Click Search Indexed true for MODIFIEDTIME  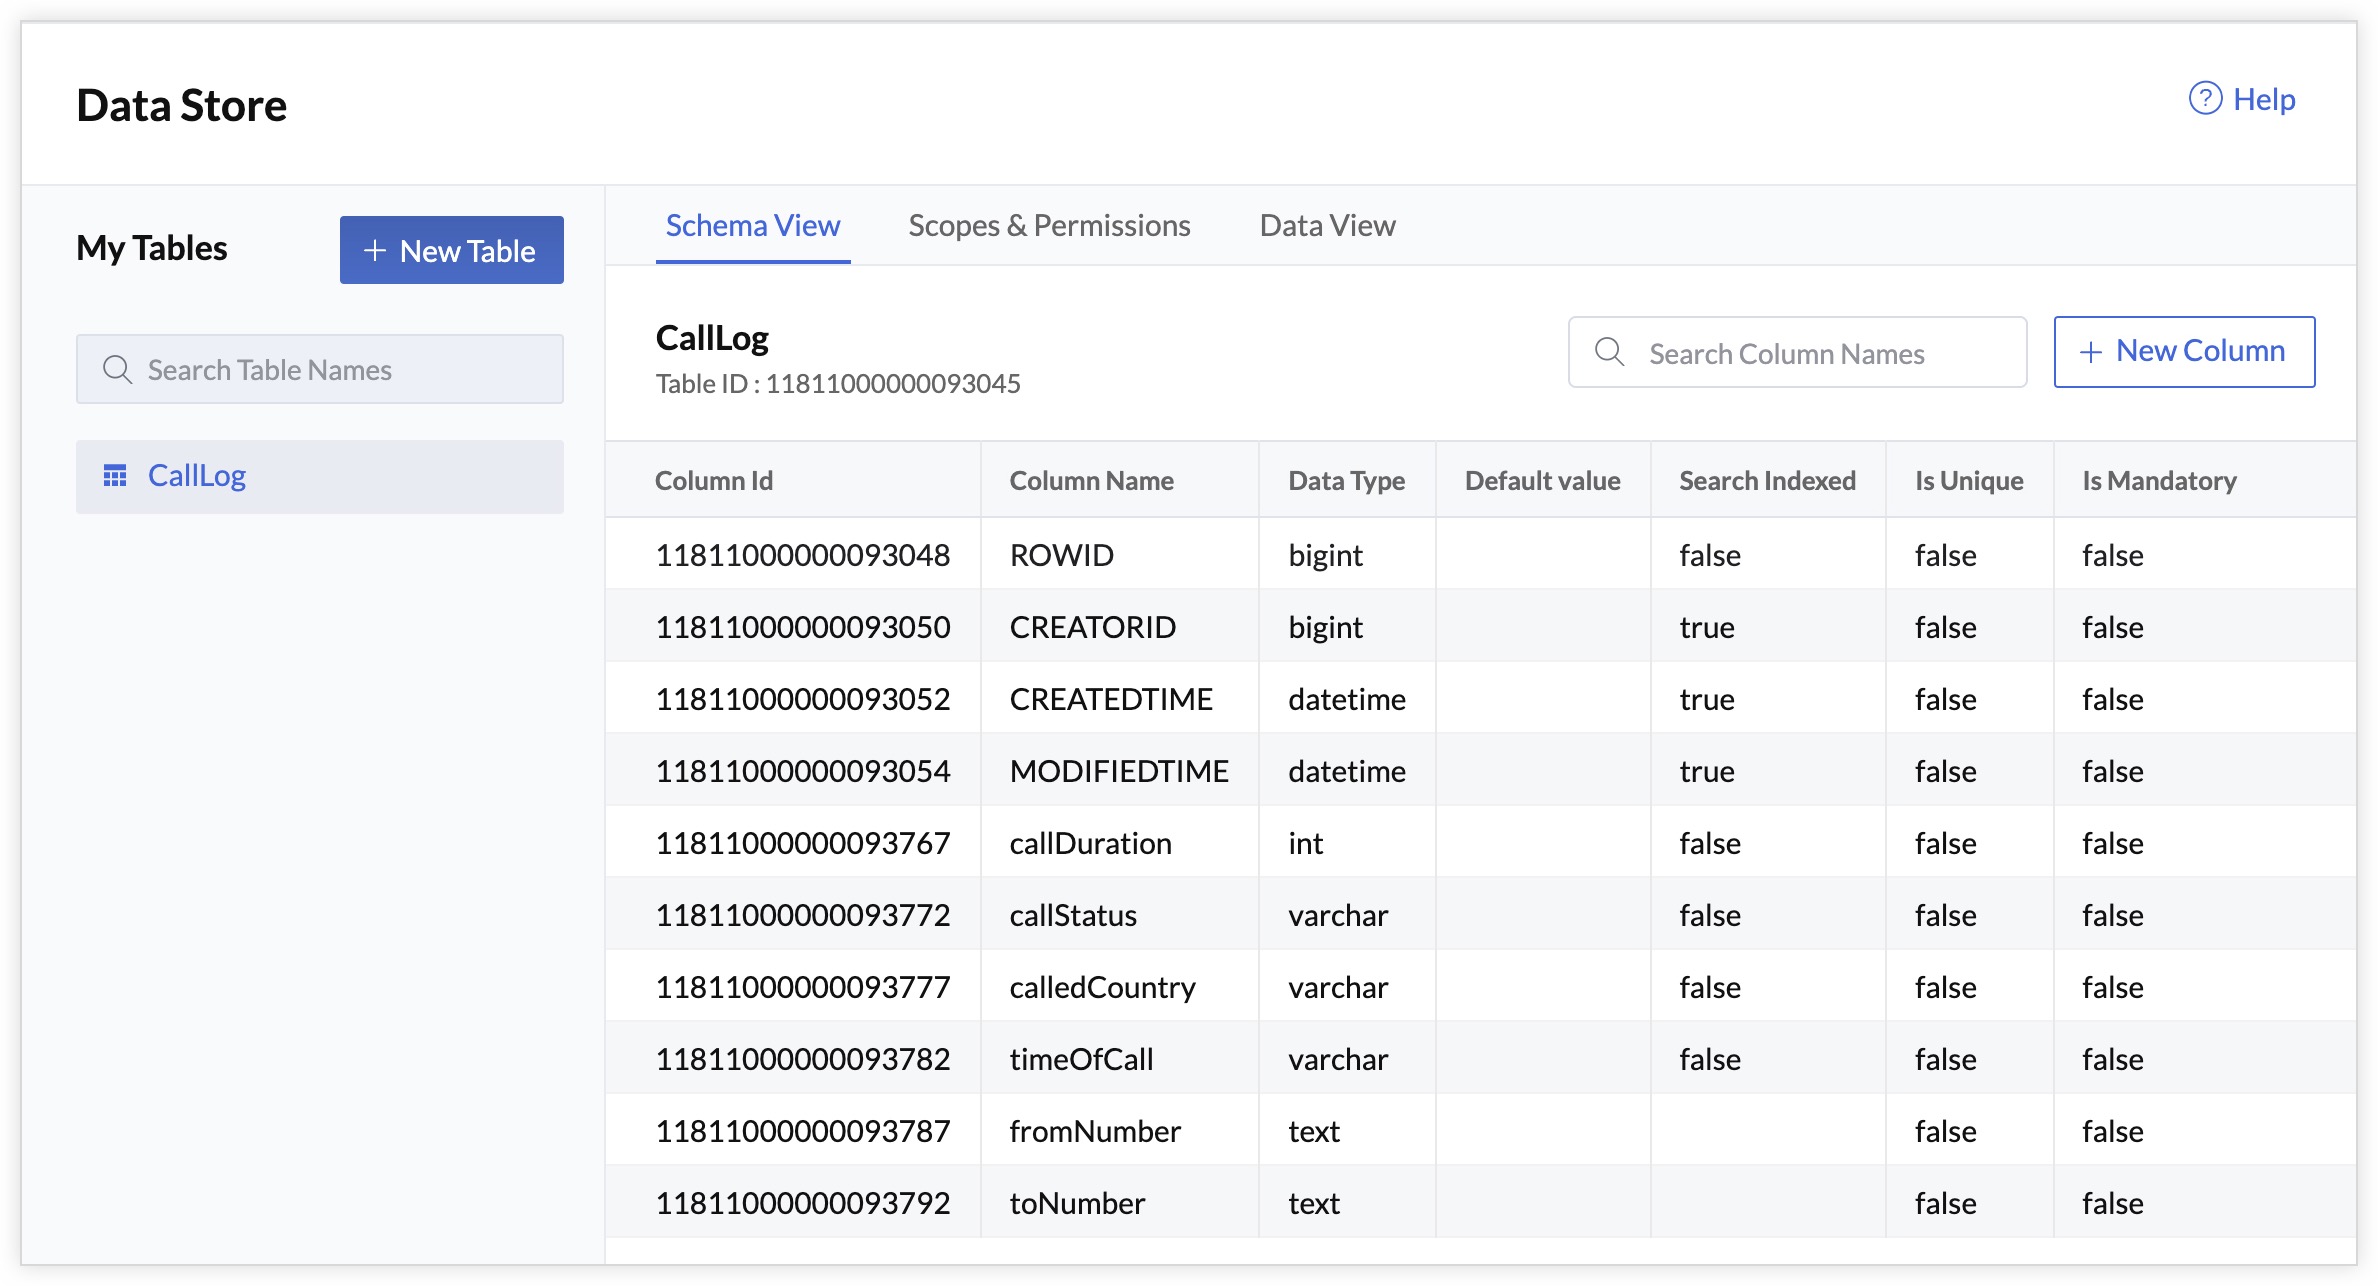(1706, 771)
